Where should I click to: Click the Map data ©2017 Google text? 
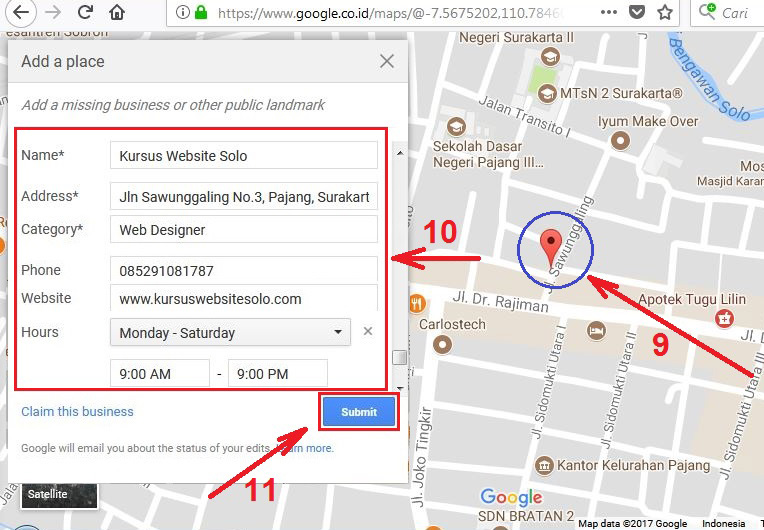pos(632,524)
